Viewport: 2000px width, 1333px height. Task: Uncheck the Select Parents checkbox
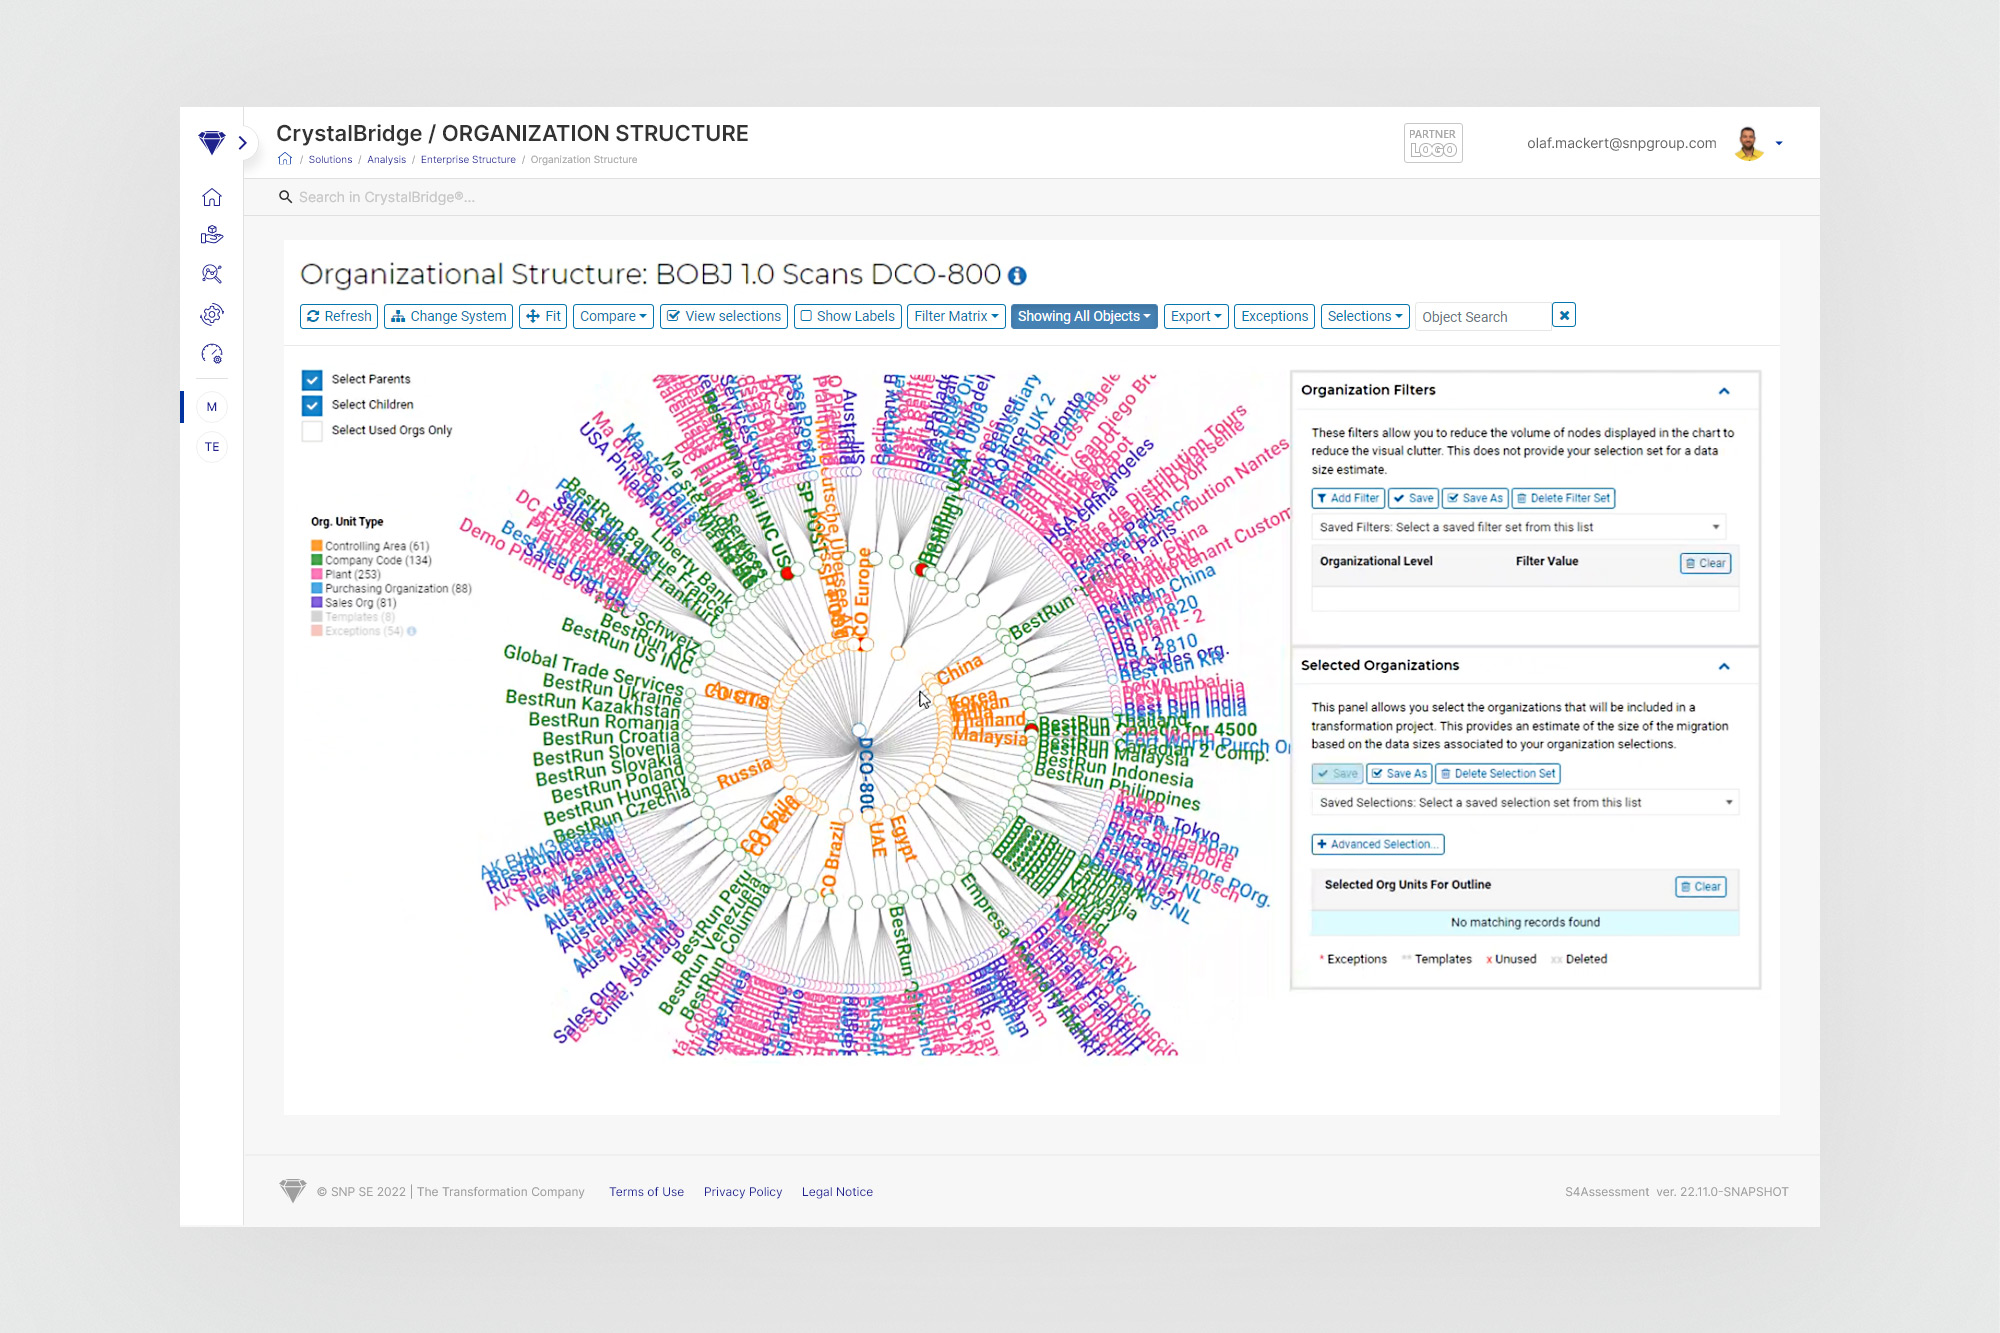coord(312,380)
